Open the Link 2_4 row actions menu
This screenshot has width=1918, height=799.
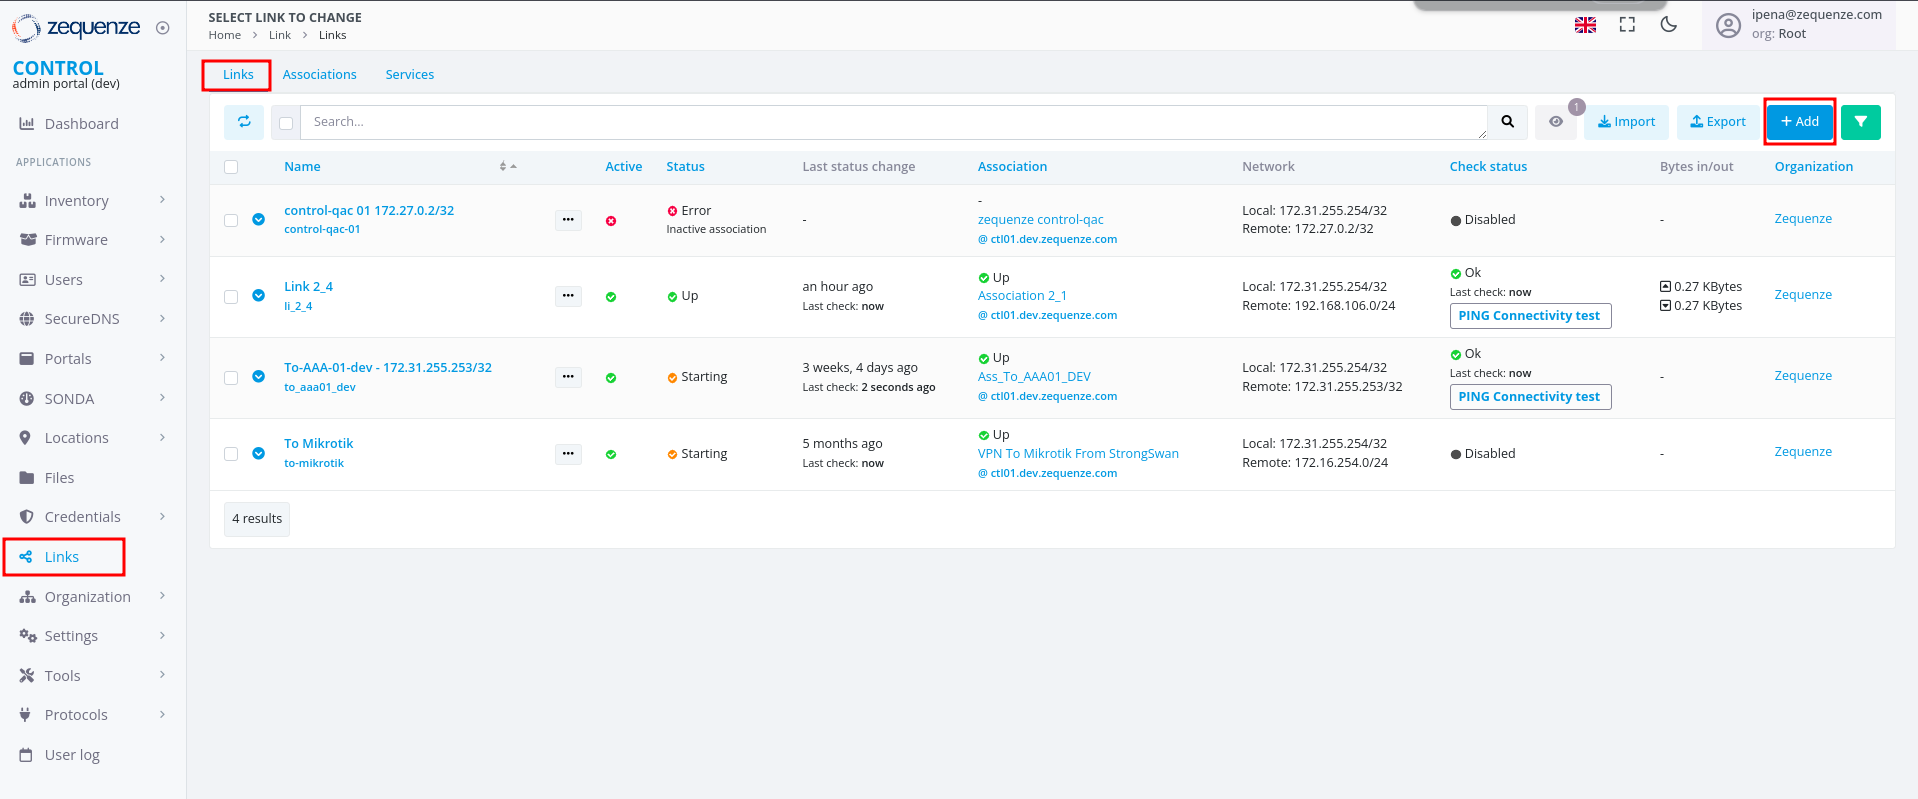coord(568,296)
